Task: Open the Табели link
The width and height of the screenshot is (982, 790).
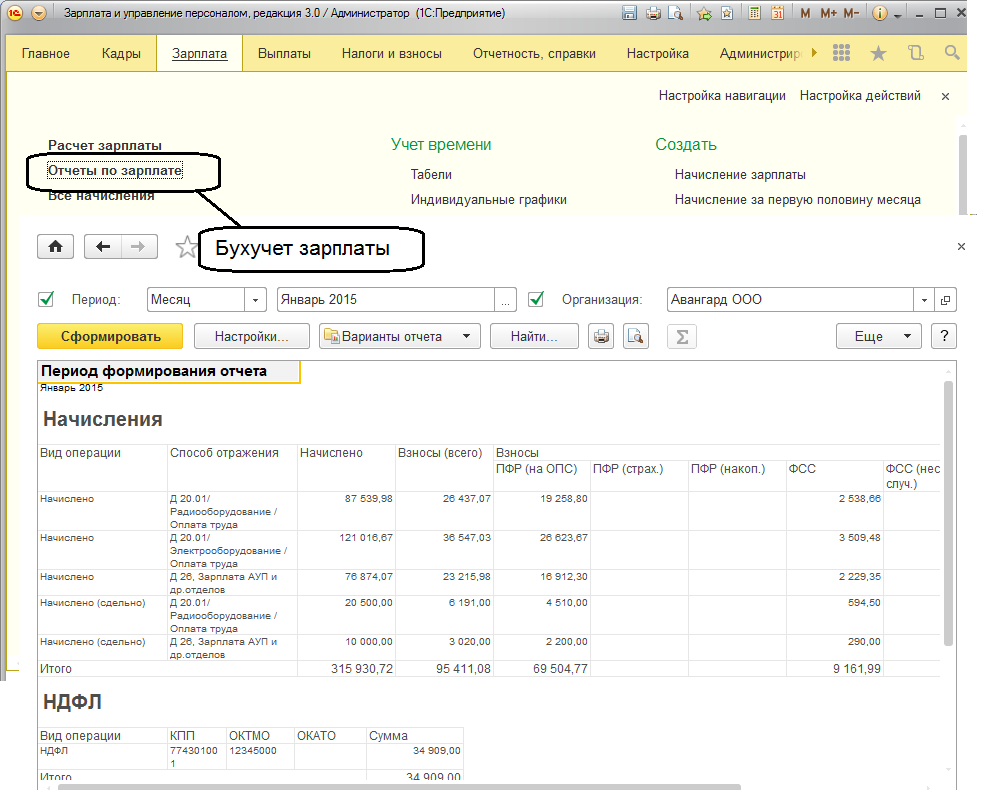Action: click(431, 174)
